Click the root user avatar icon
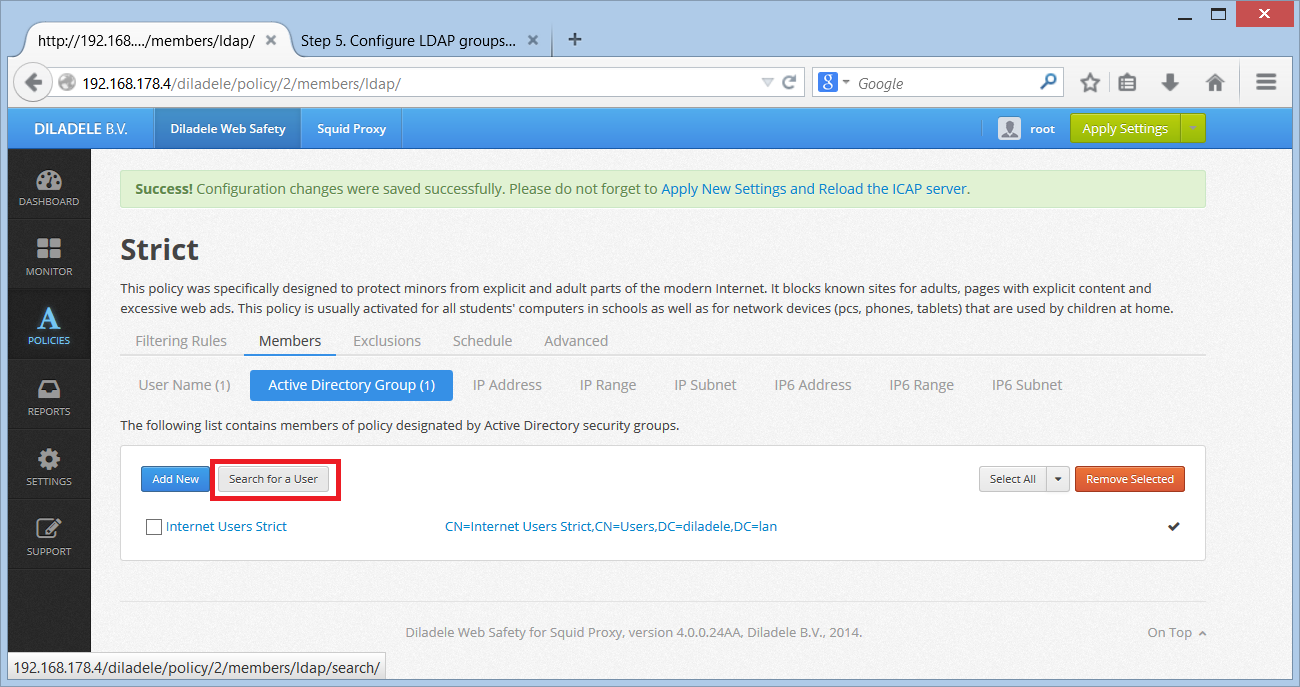1300x687 pixels. pyautogui.click(x=1009, y=129)
